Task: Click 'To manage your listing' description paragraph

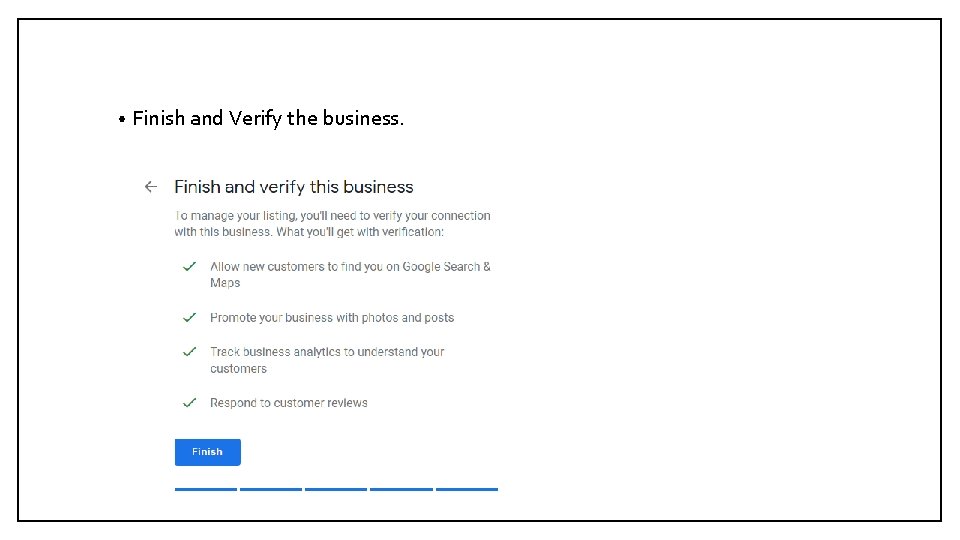Action: (332, 223)
